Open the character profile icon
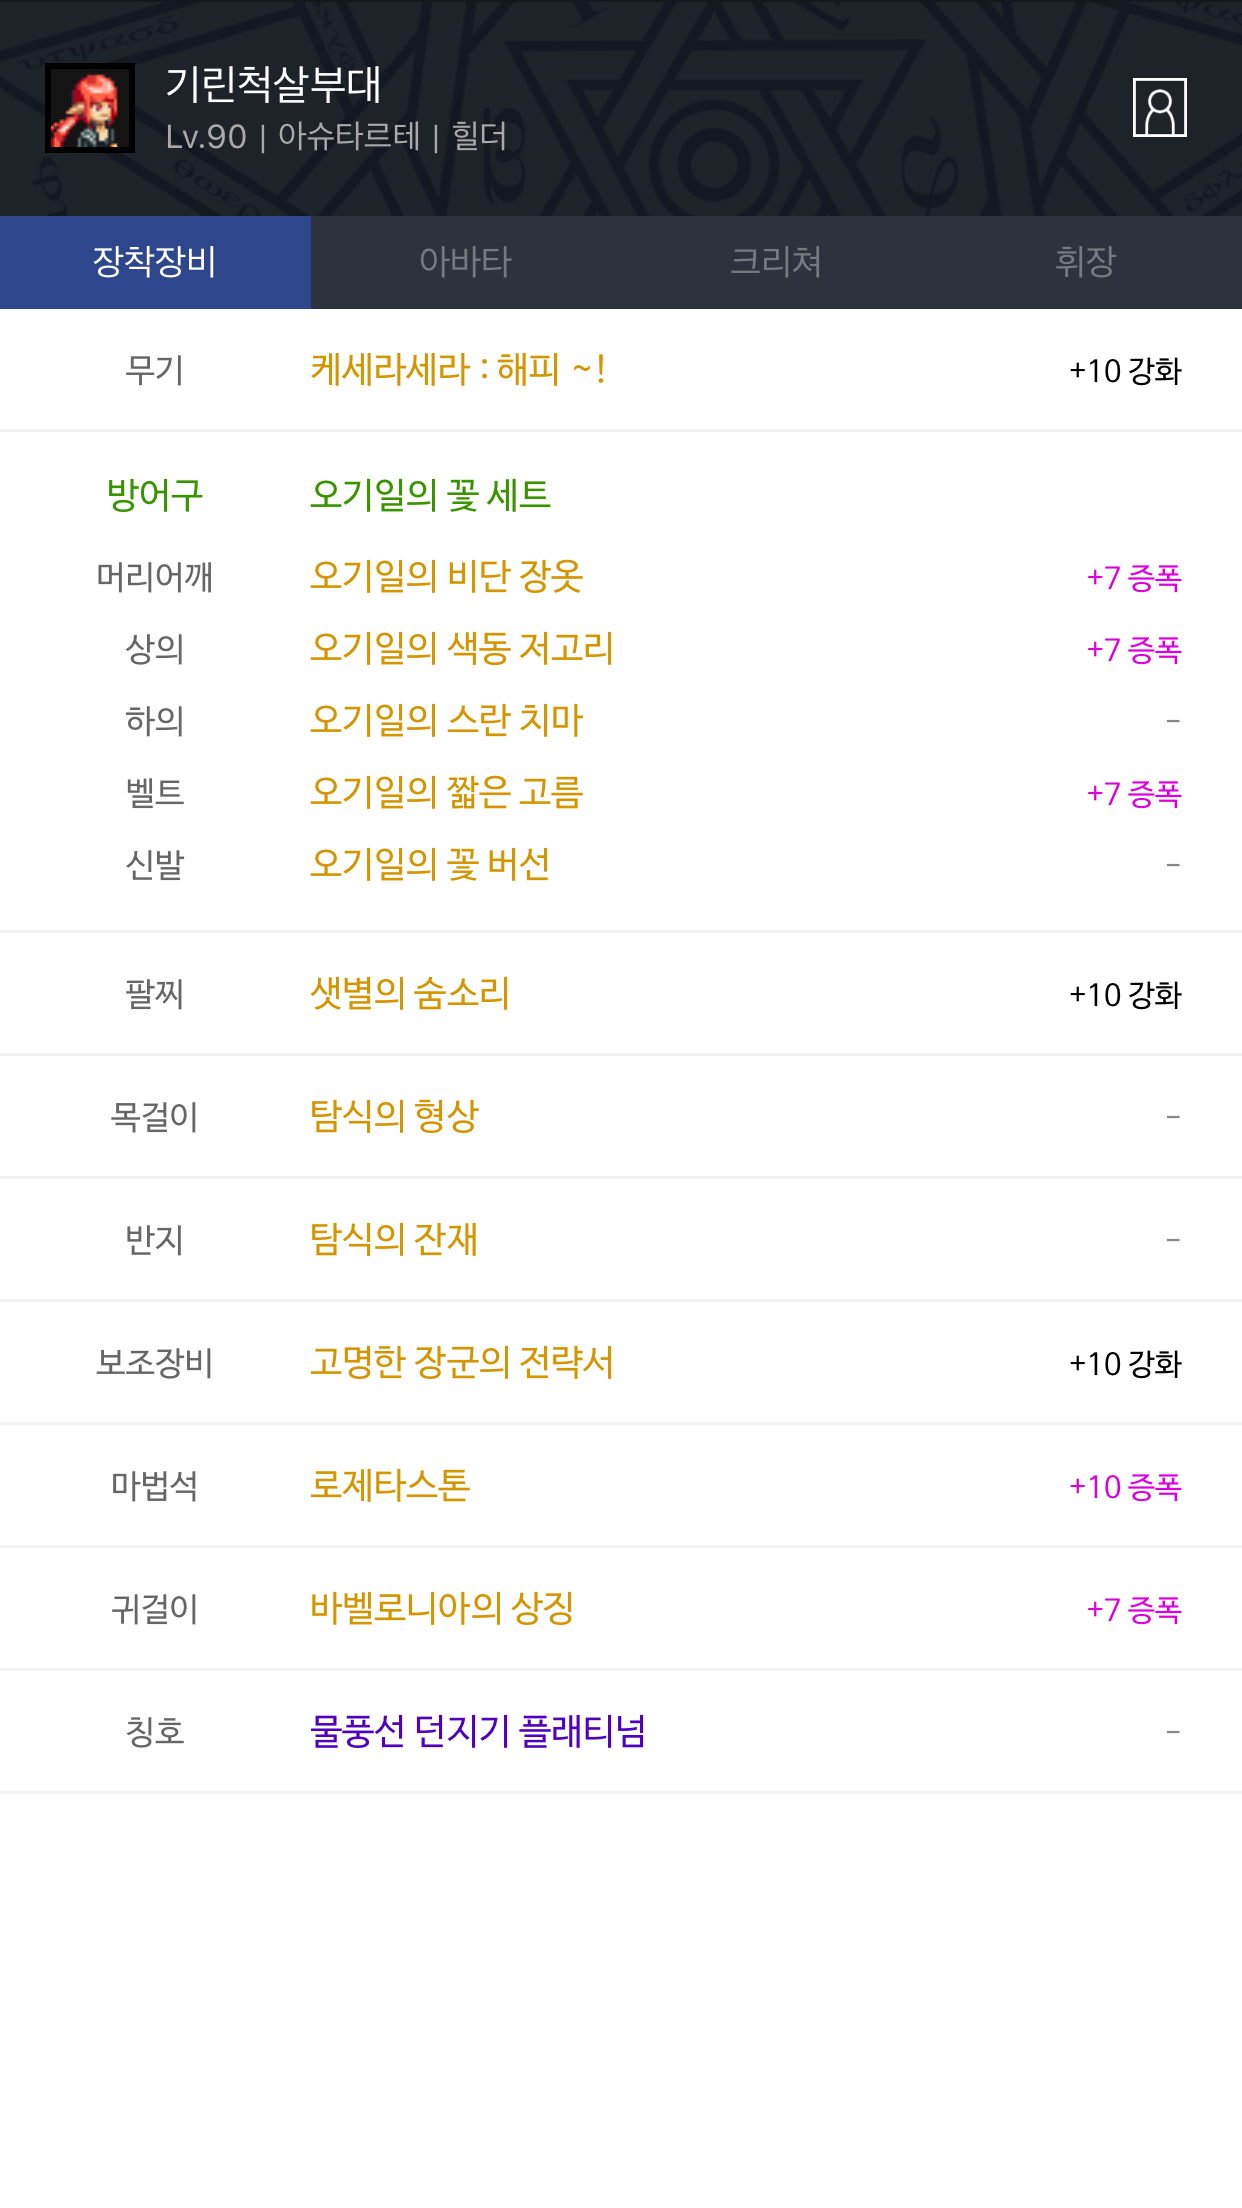 coord(1159,108)
